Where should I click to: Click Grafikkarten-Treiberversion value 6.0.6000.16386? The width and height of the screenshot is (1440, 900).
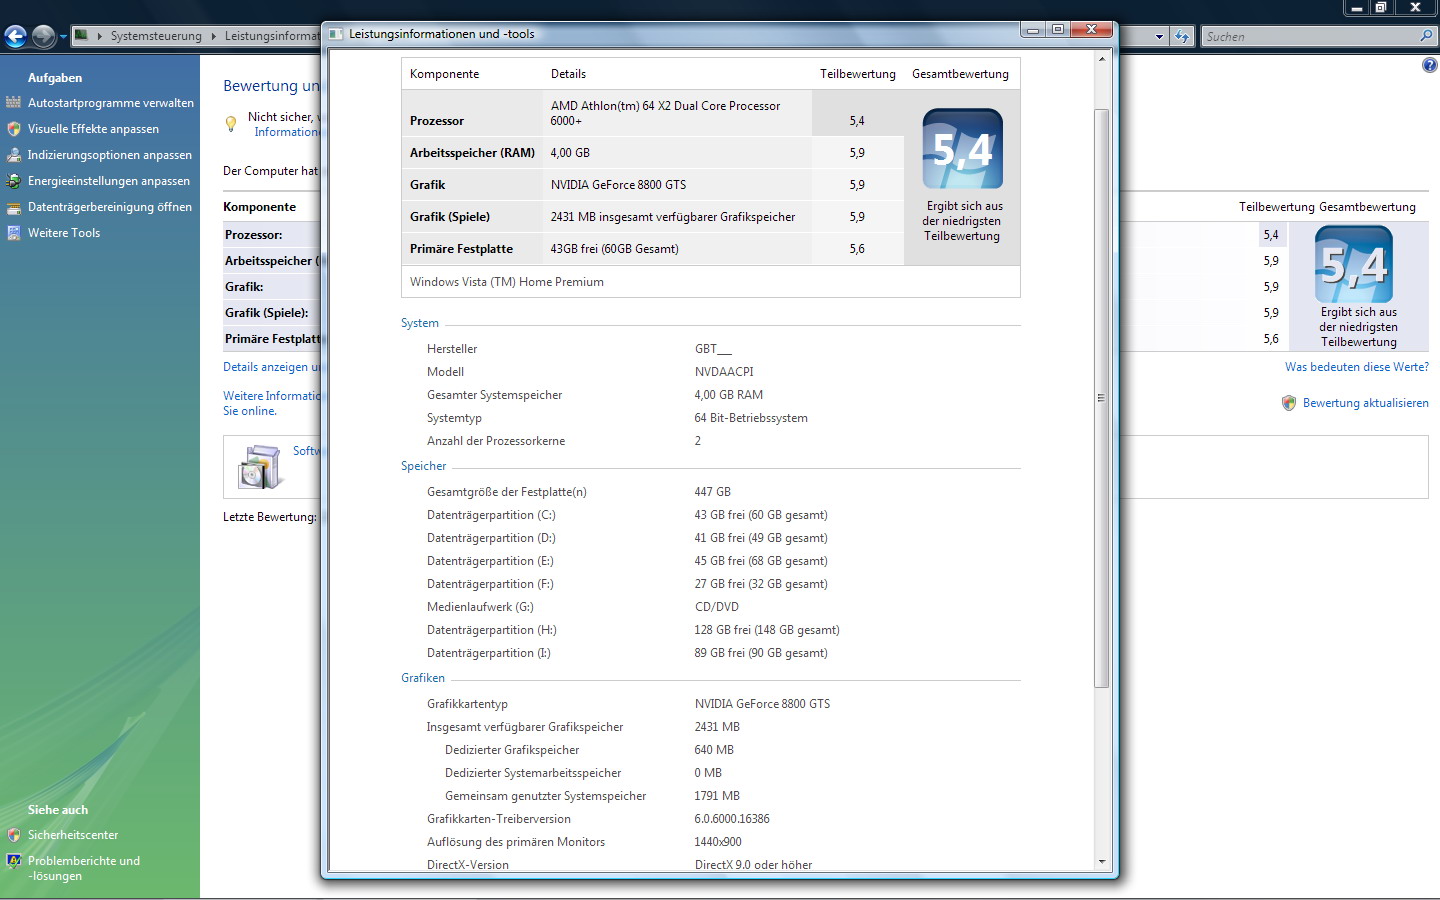[732, 819]
